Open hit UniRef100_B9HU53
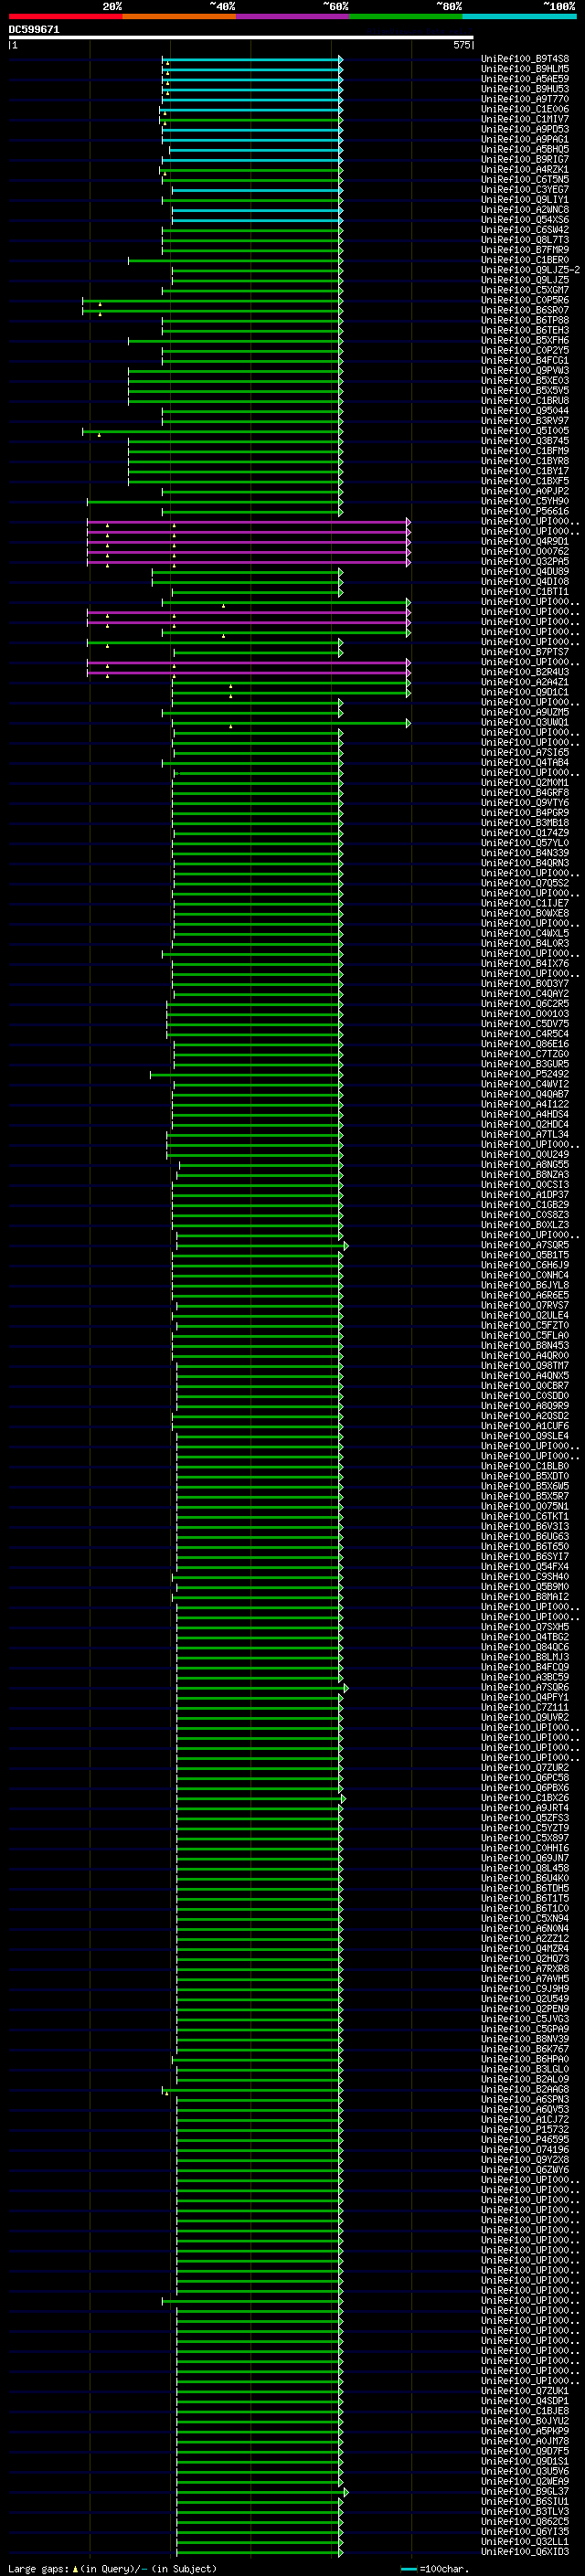This screenshot has width=585, height=2576. [x=525, y=89]
